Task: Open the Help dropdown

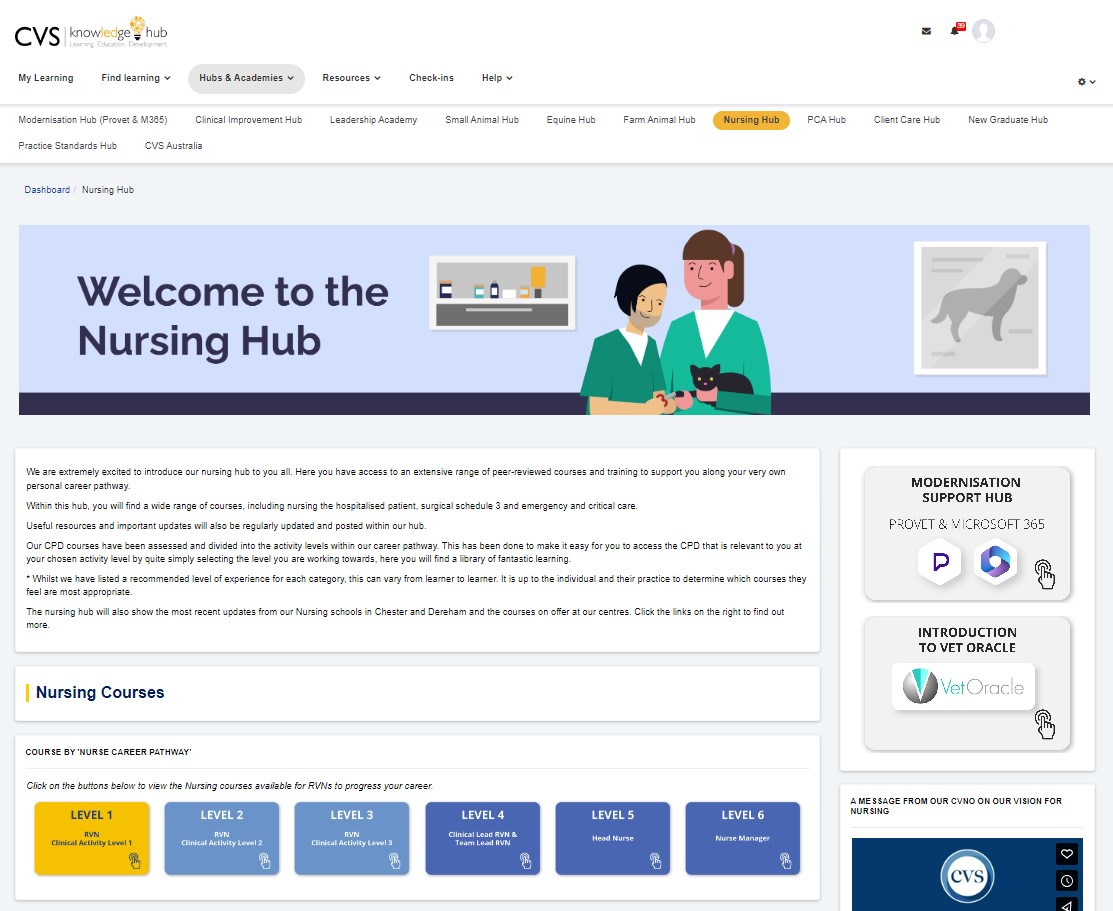Action: pyautogui.click(x=496, y=77)
